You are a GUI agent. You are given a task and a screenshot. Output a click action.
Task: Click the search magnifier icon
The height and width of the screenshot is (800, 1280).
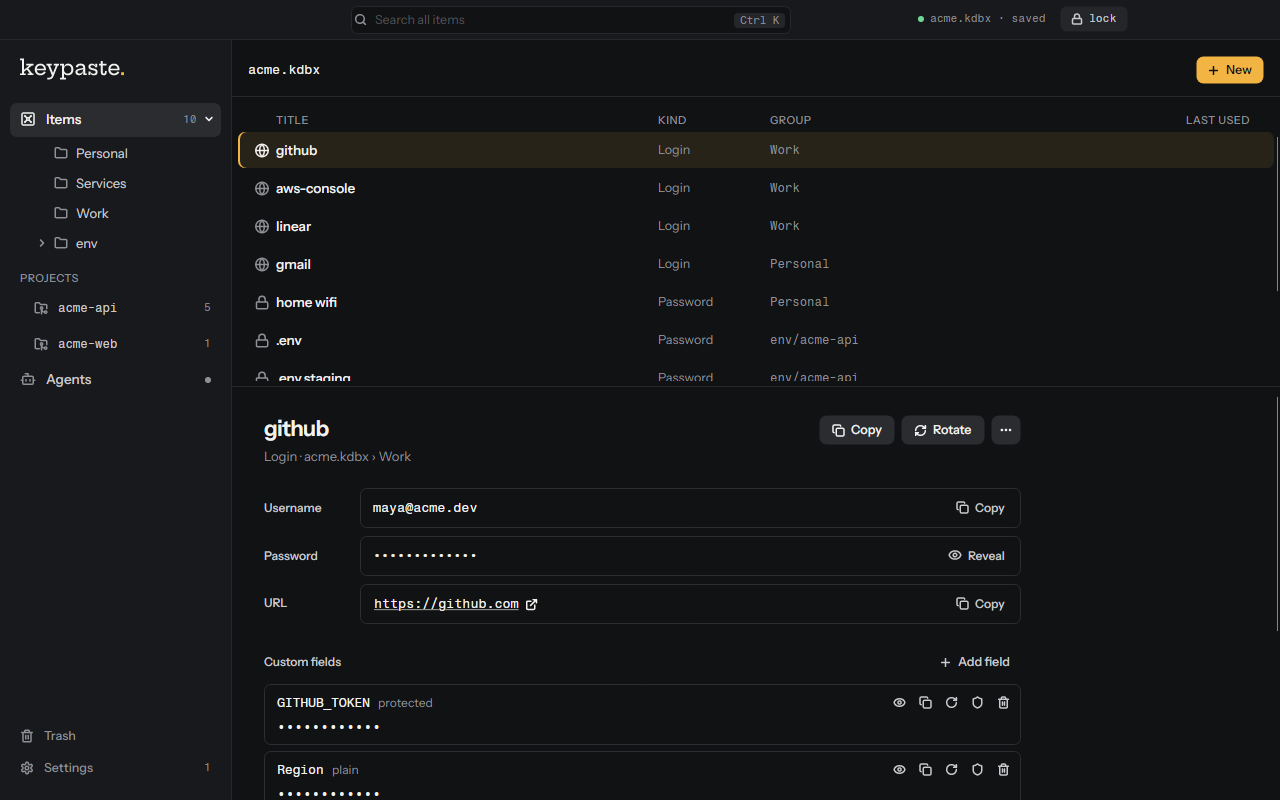(x=362, y=20)
